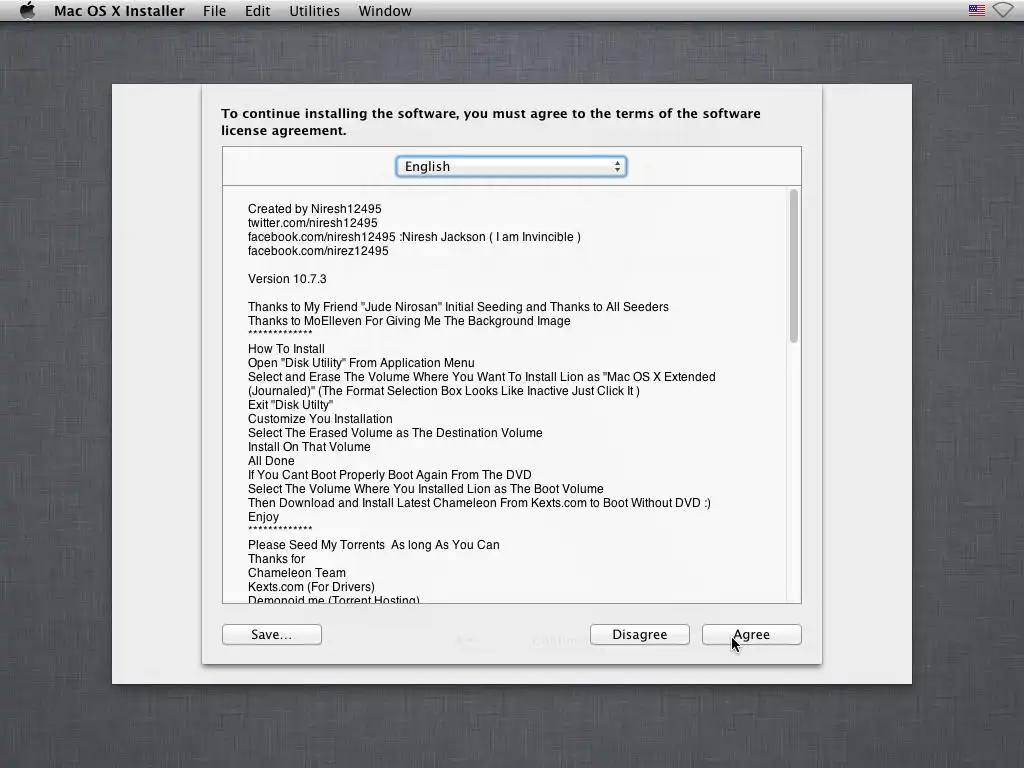1024x768 pixels.
Task: Open the Edit menu
Action: [x=257, y=11]
